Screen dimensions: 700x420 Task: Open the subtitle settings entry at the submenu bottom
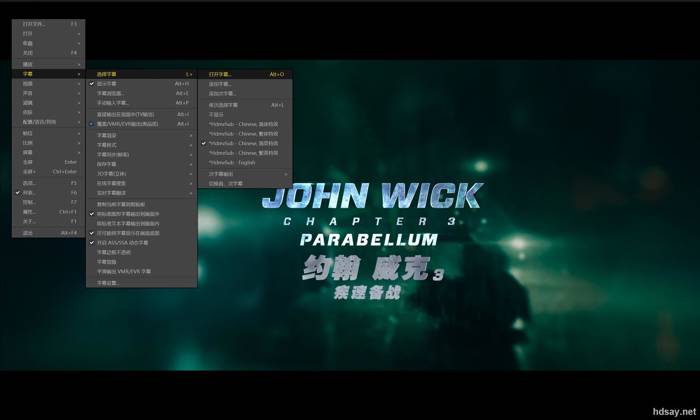(x=142, y=283)
